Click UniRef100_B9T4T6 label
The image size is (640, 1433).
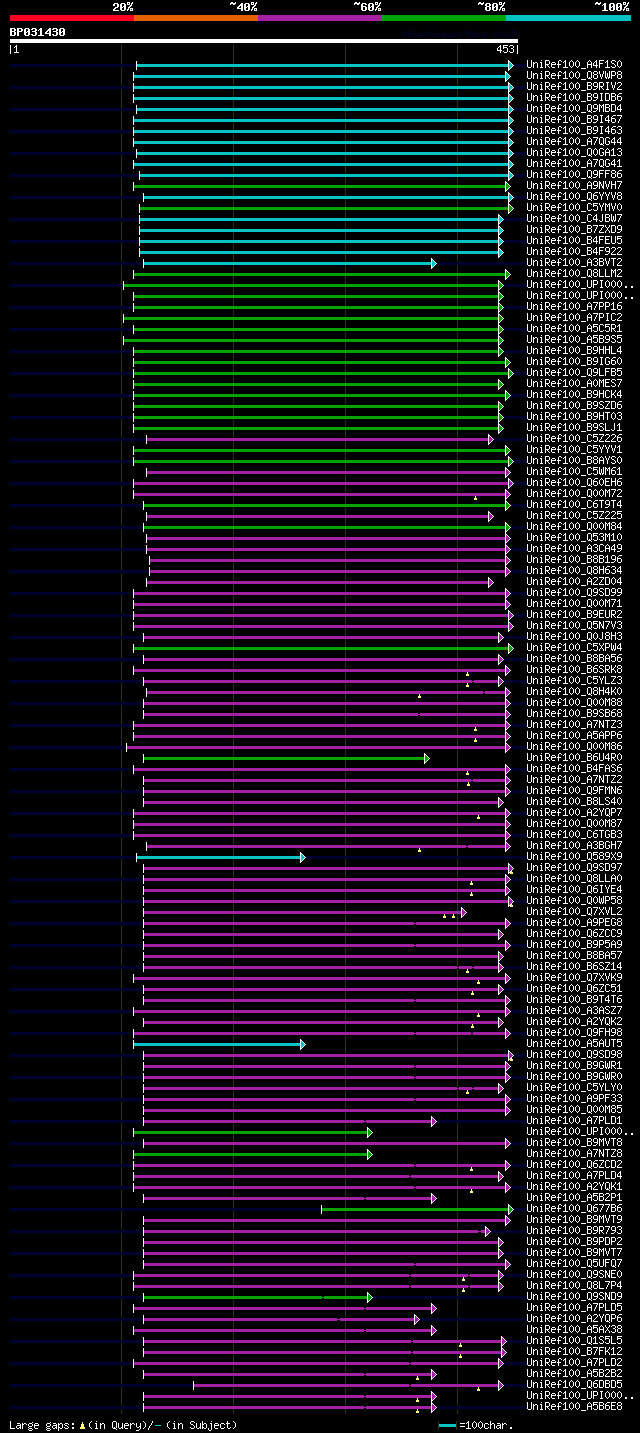(x=574, y=999)
